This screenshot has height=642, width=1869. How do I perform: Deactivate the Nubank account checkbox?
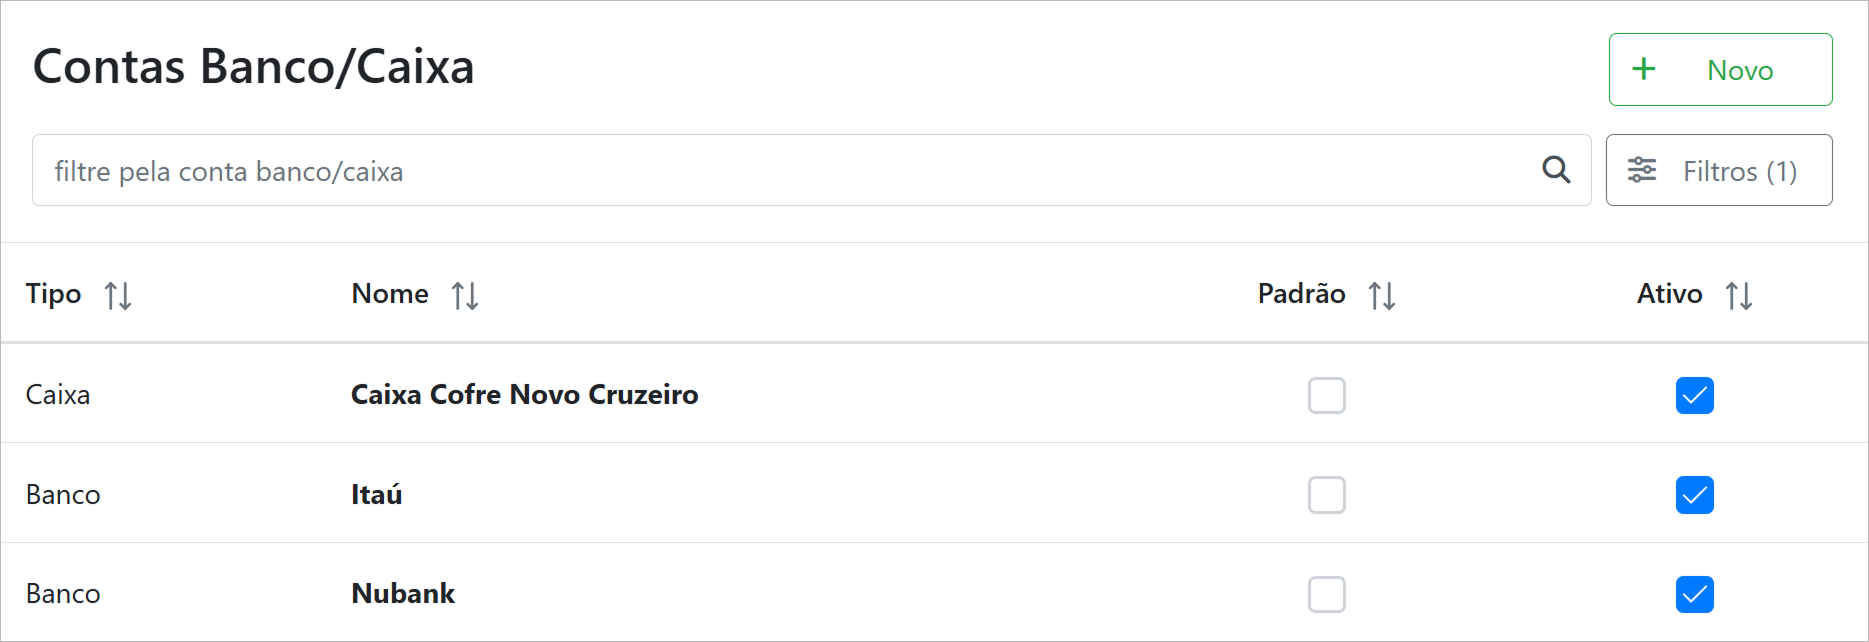(1695, 595)
